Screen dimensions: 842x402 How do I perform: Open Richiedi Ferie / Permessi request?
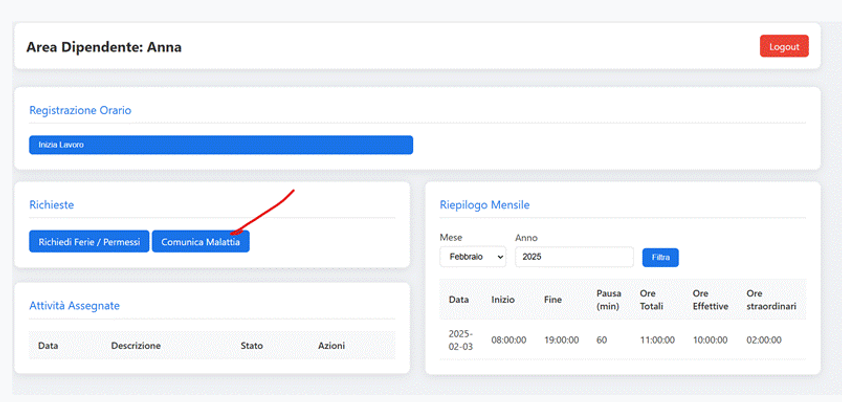89,242
